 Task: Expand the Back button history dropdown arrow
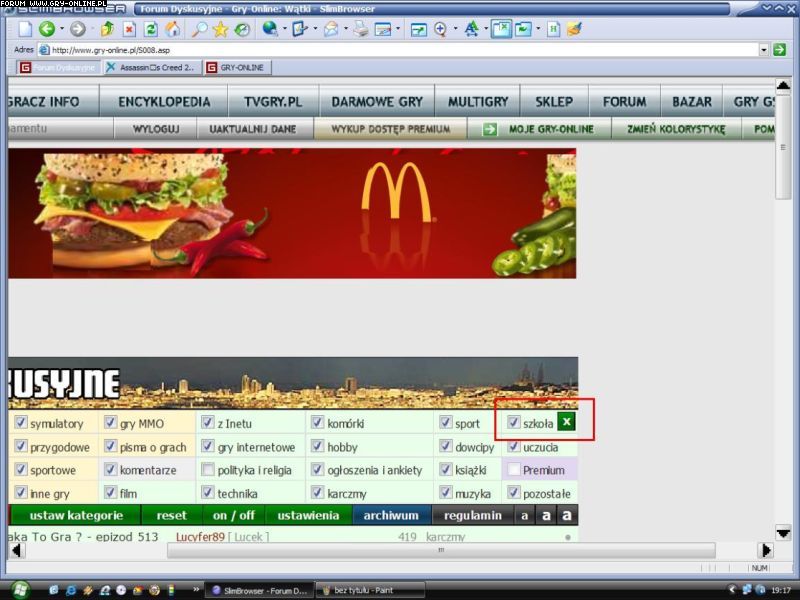60,29
